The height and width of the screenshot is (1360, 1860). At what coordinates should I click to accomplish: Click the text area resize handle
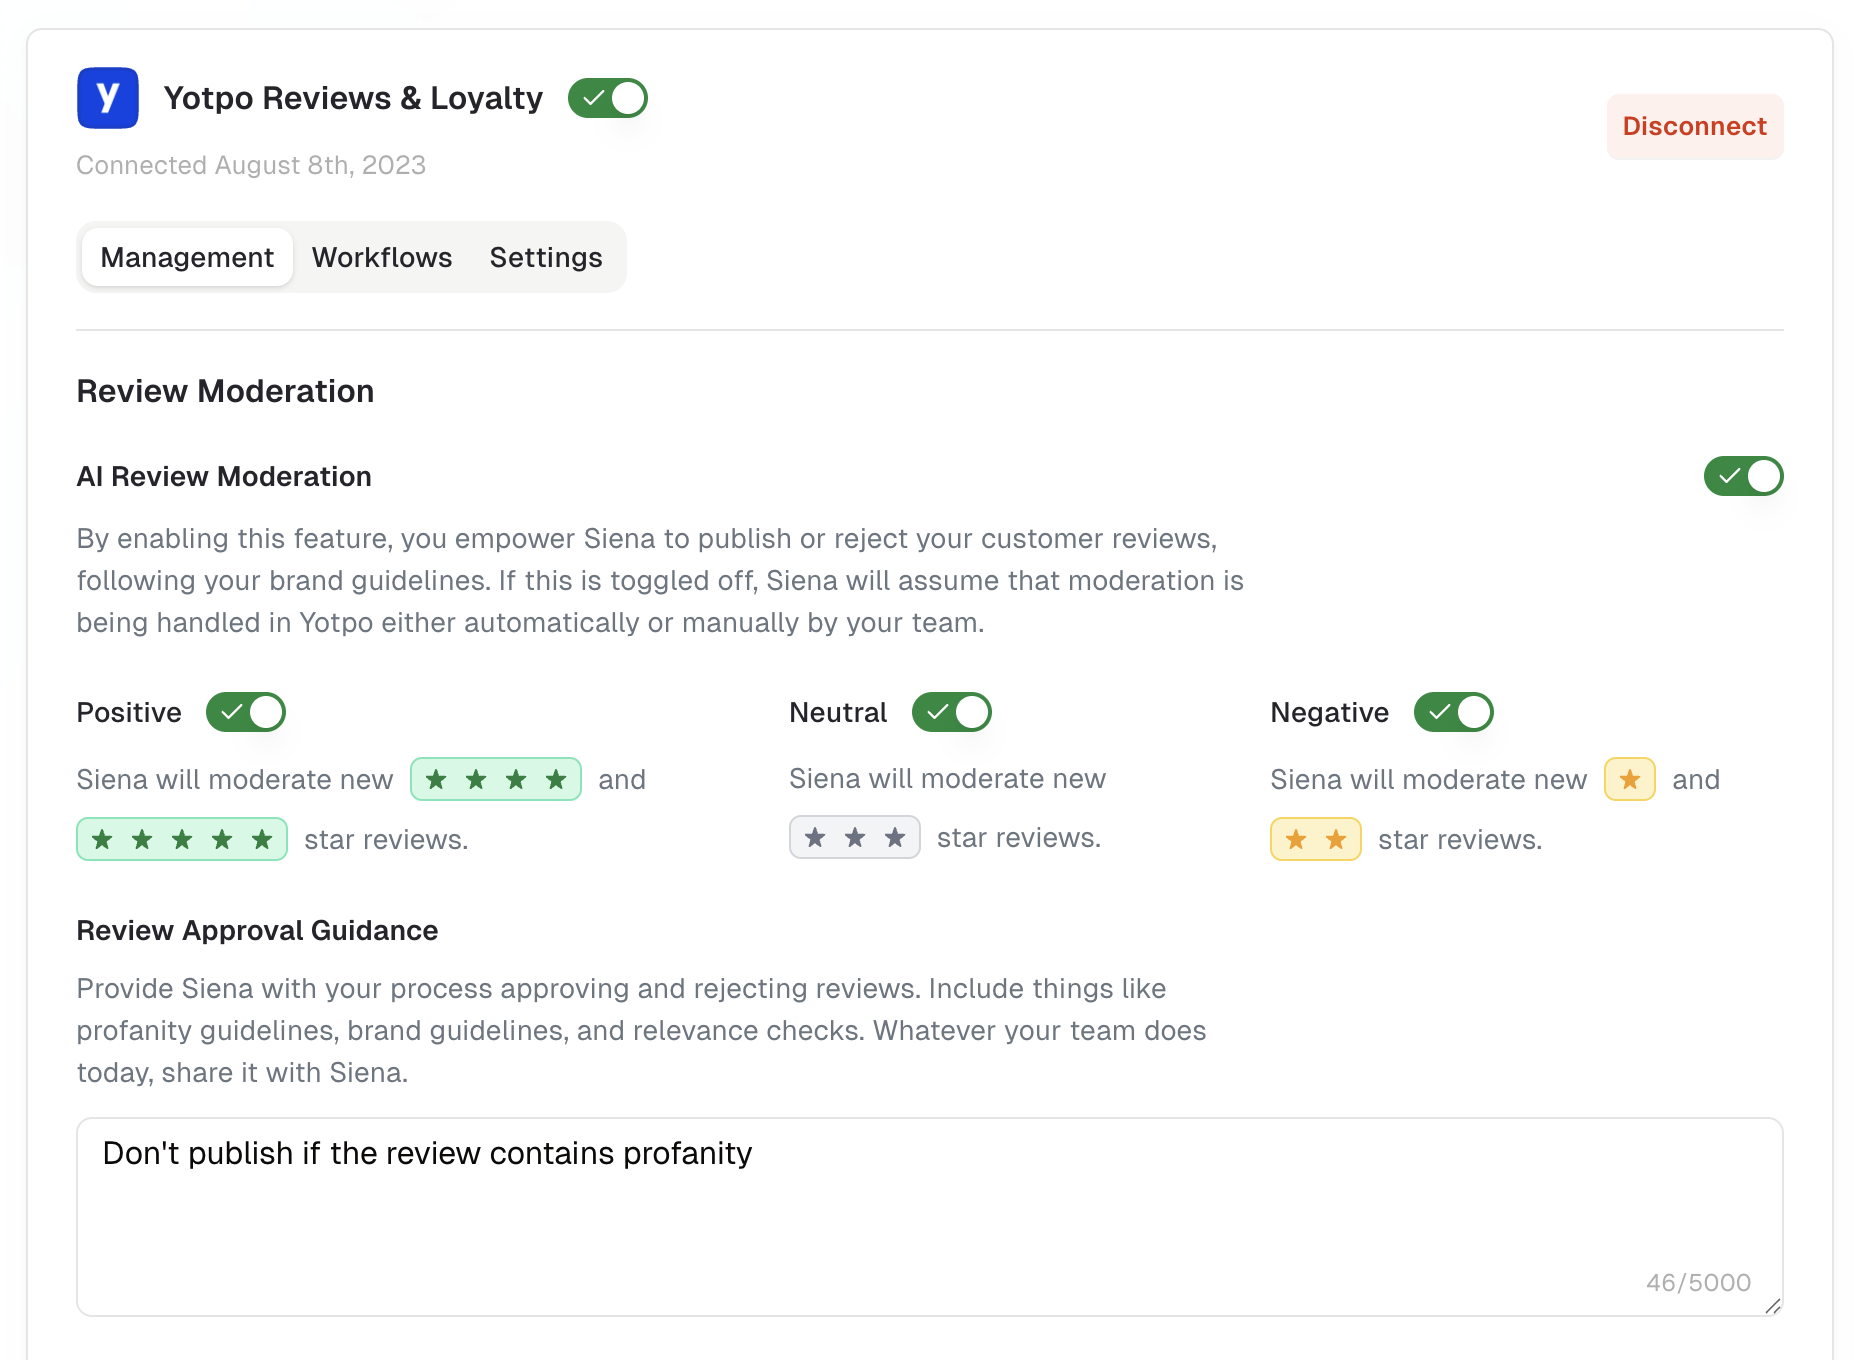[1773, 1306]
